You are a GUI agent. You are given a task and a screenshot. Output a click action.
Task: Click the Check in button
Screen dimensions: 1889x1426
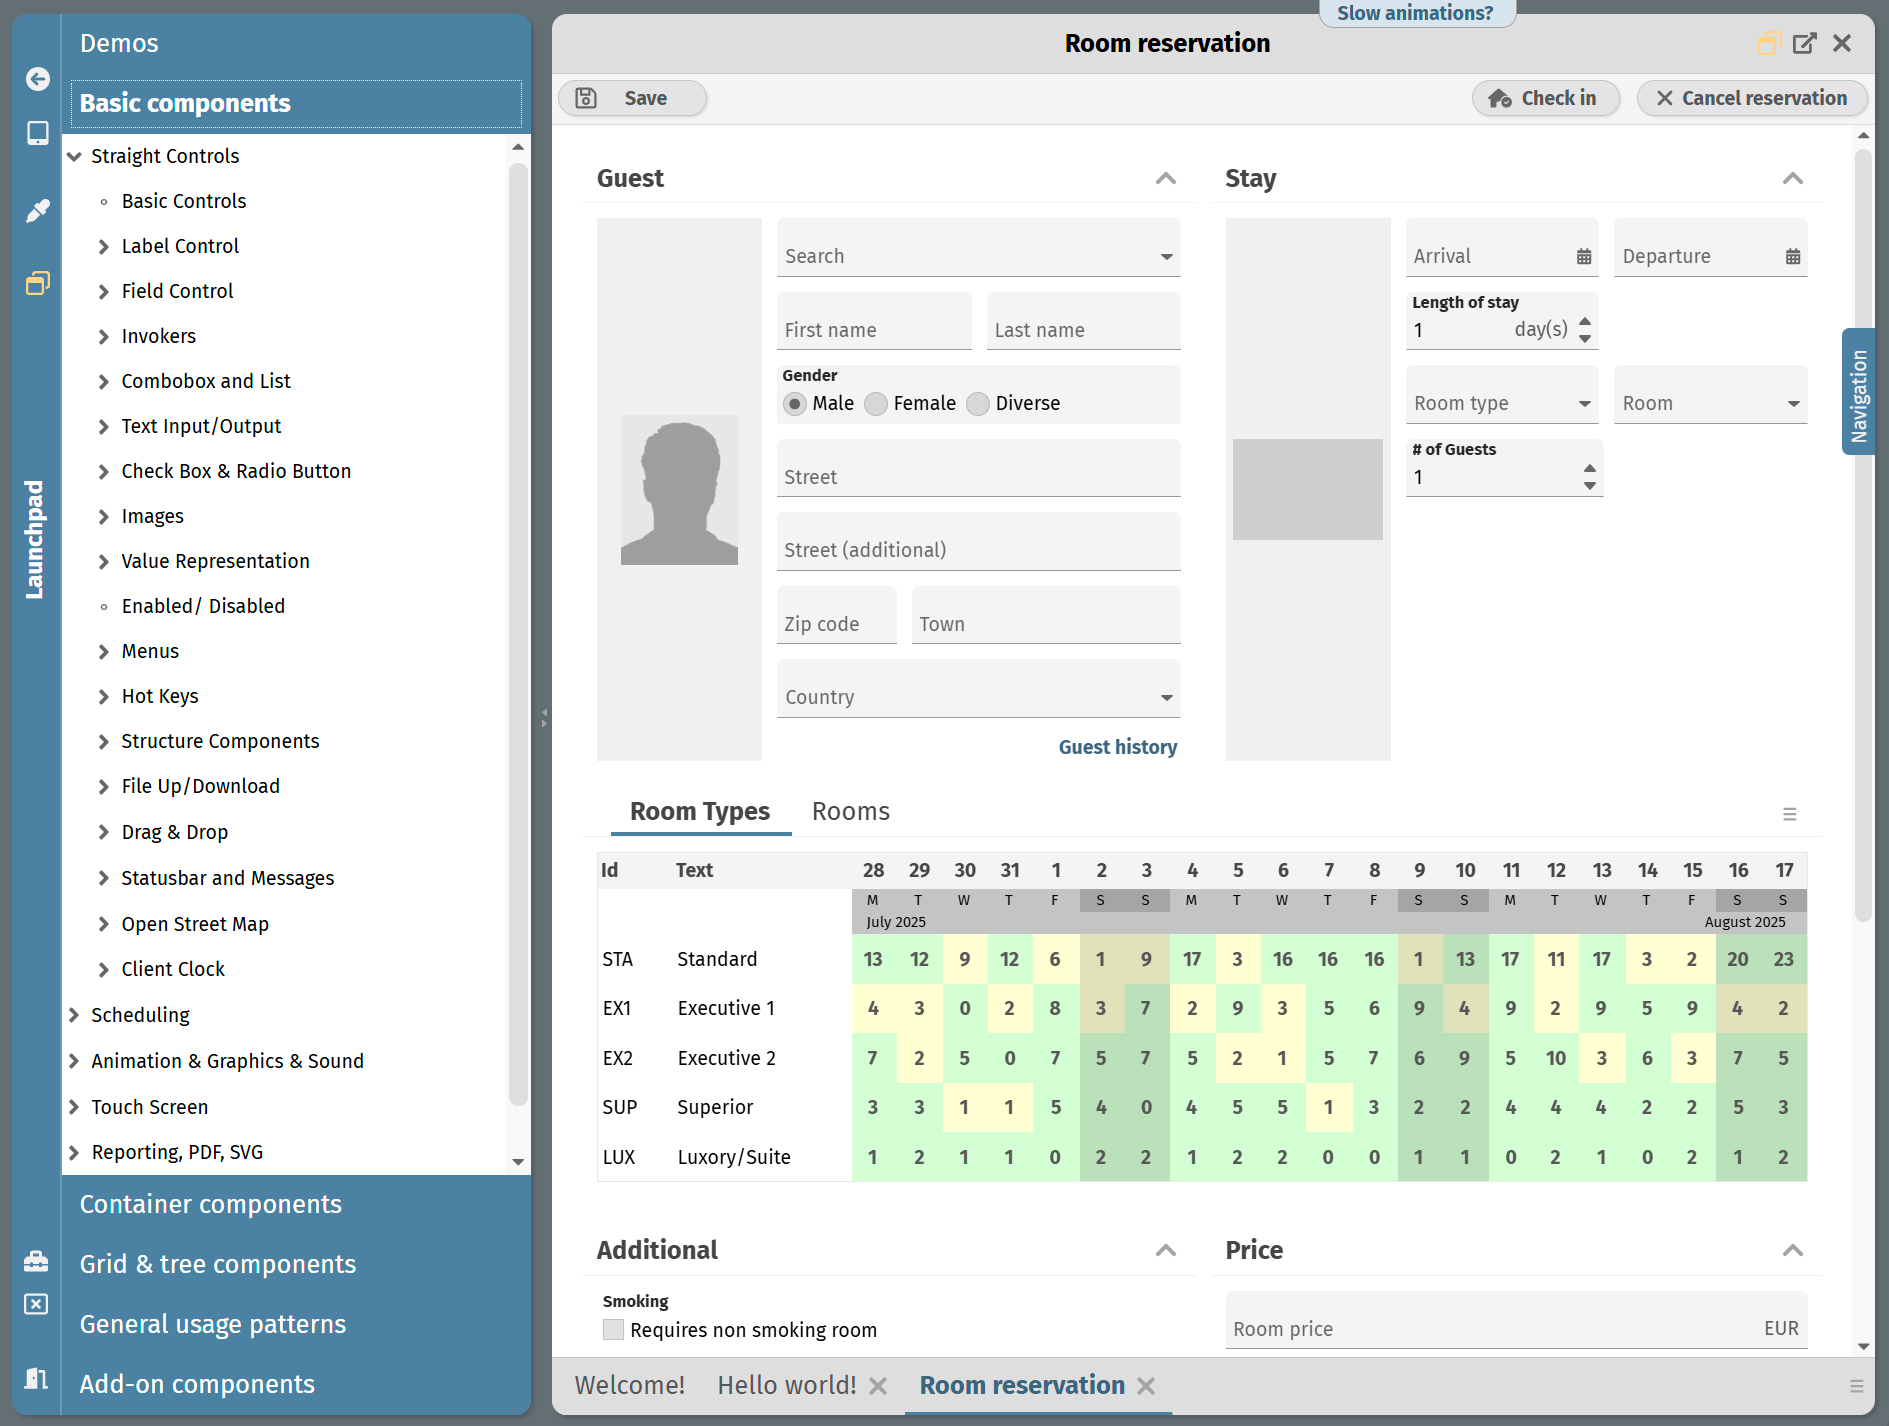pyautogui.click(x=1545, y=98)
